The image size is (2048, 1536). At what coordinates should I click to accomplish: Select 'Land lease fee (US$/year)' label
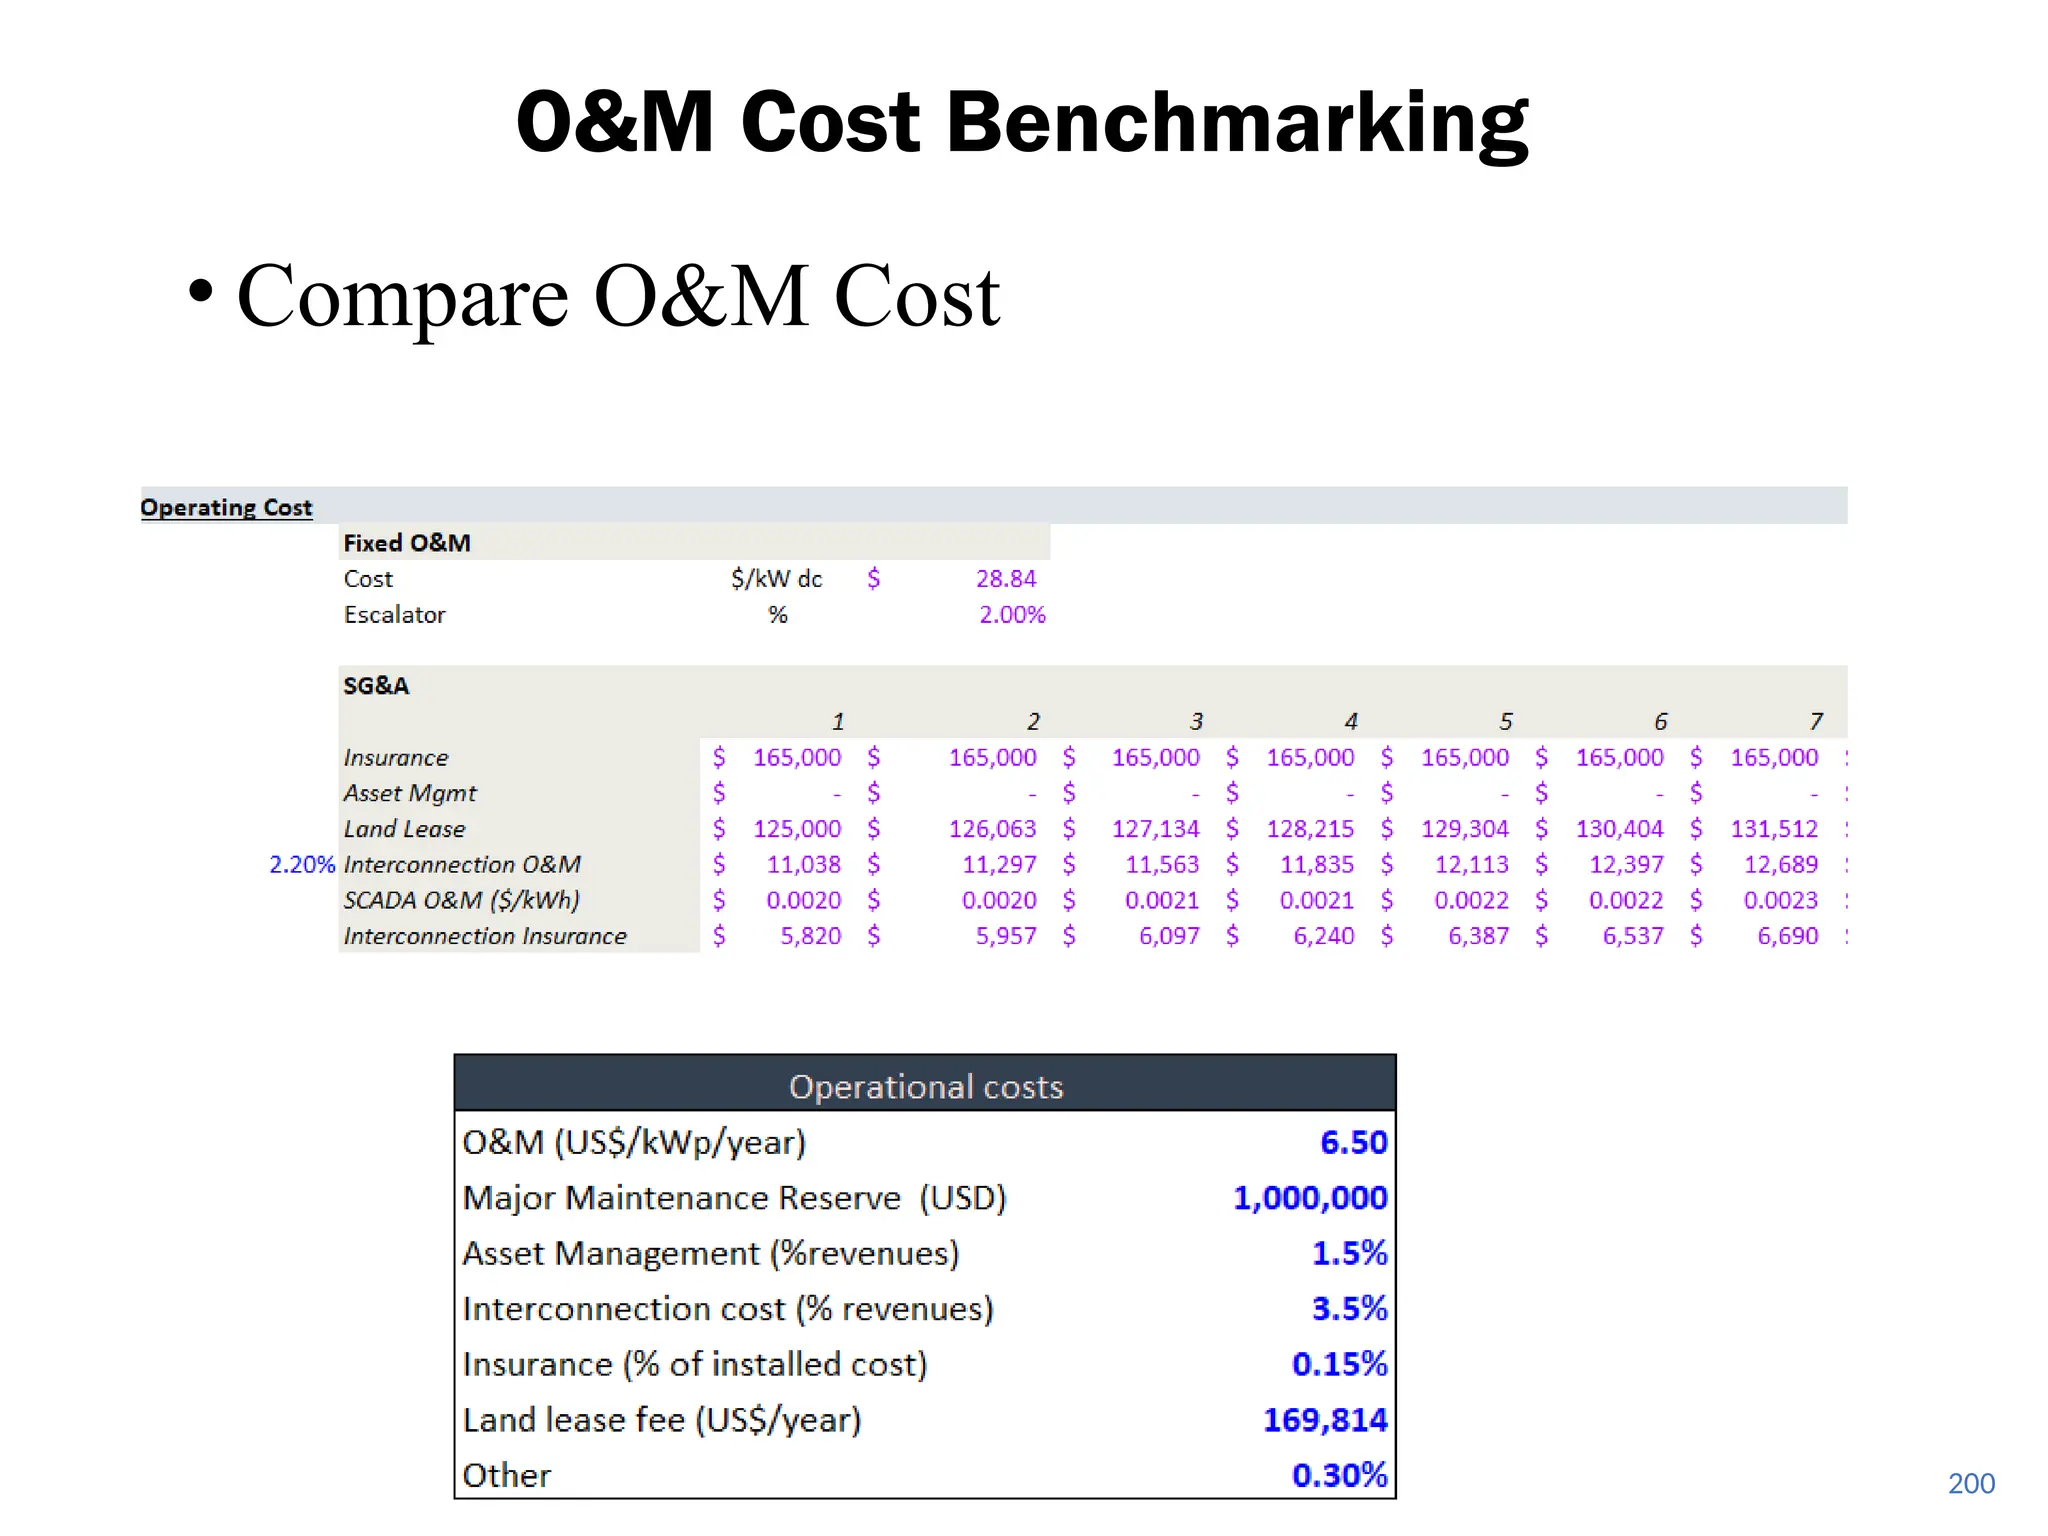tap(662, 1420)
